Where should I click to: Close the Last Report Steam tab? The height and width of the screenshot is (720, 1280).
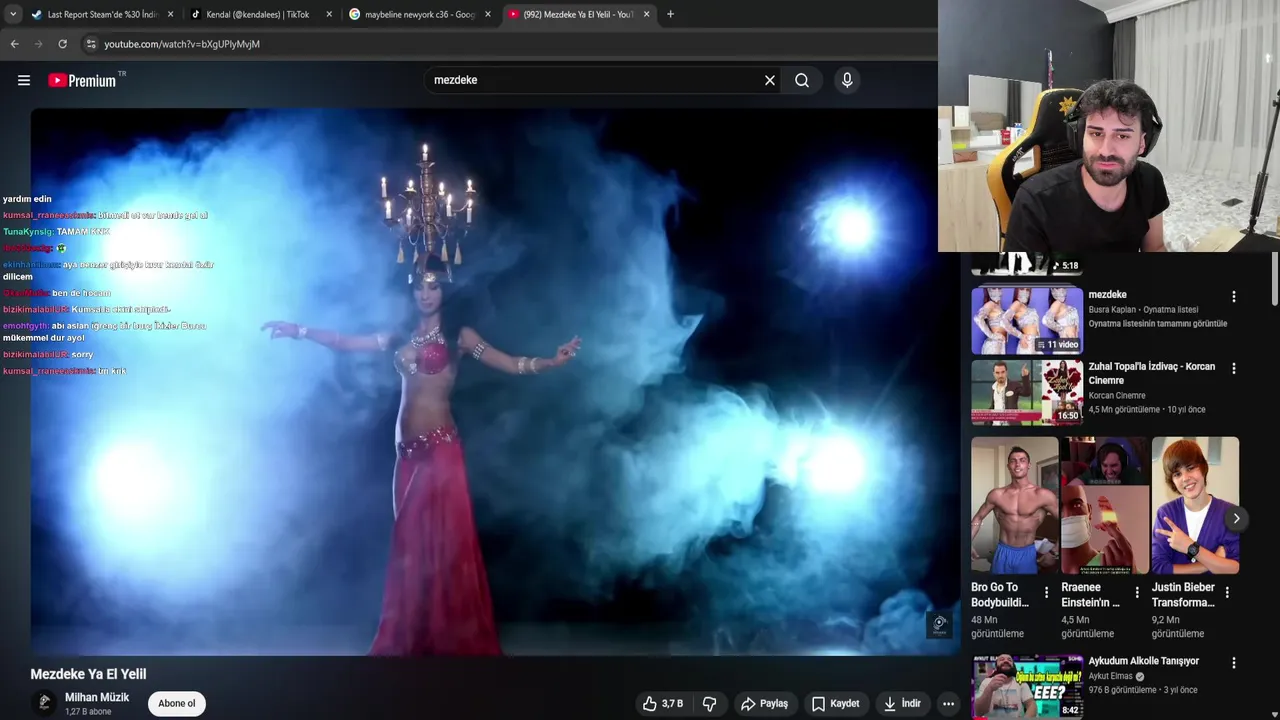pos(170,14)
